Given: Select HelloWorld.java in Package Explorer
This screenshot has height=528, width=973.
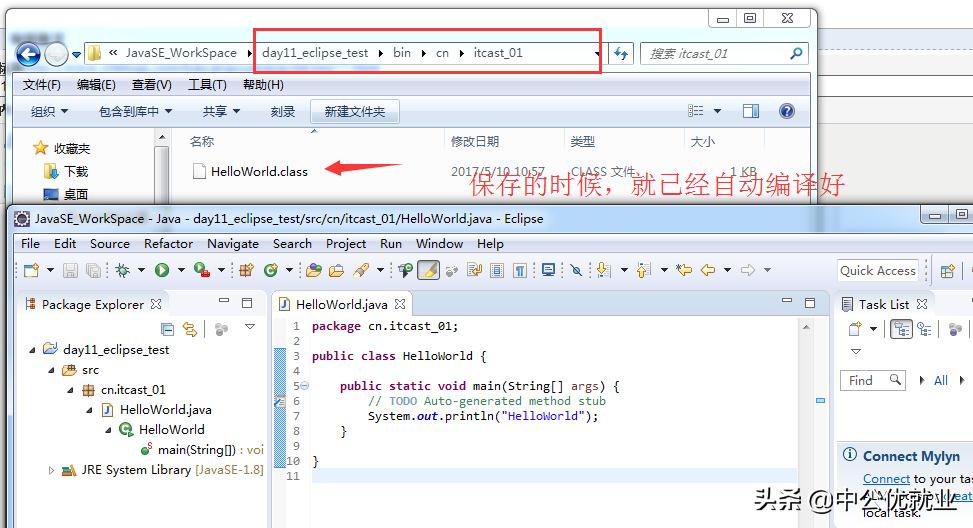Looking at the screenshot, I should (165, 410).
